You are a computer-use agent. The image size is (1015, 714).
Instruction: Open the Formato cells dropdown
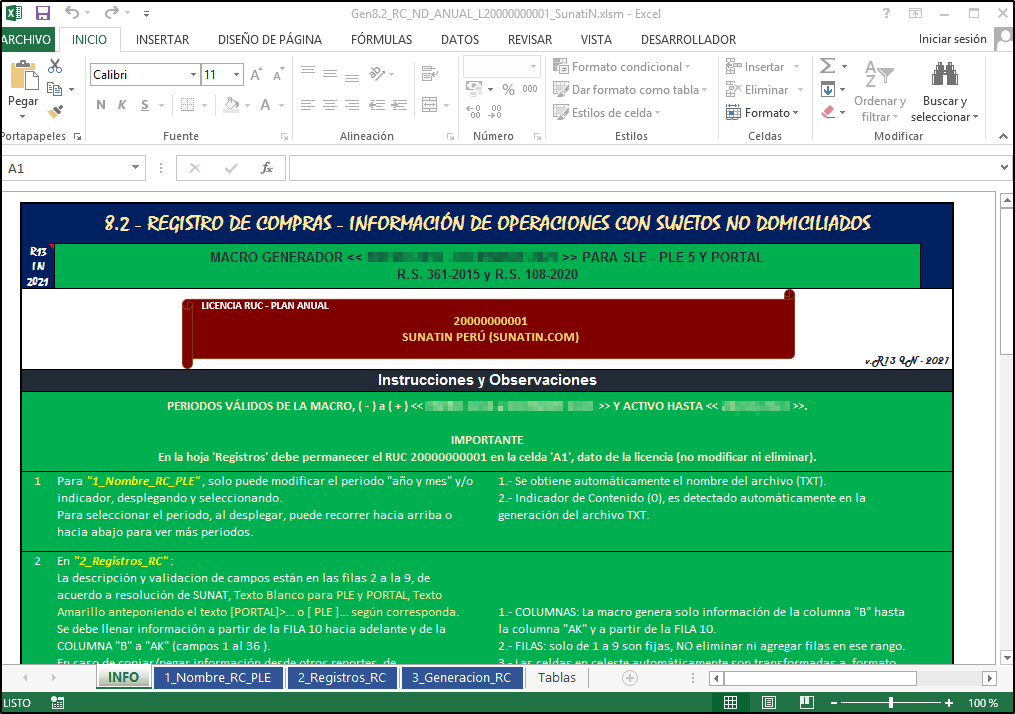770,113
